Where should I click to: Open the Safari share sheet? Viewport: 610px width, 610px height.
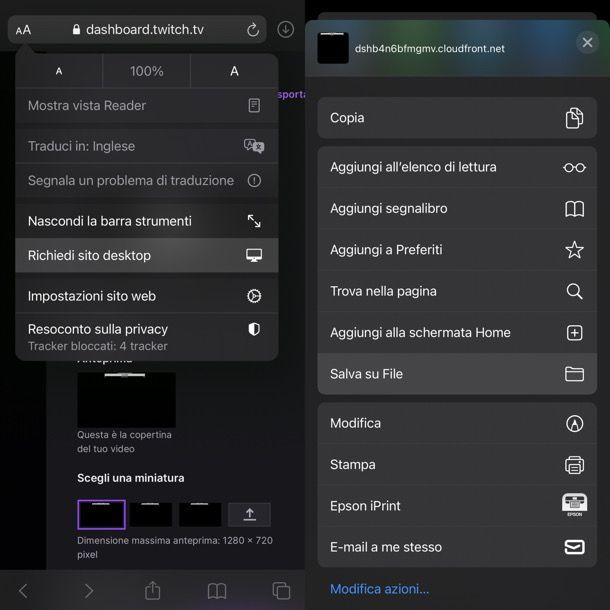tap(152, 590)
